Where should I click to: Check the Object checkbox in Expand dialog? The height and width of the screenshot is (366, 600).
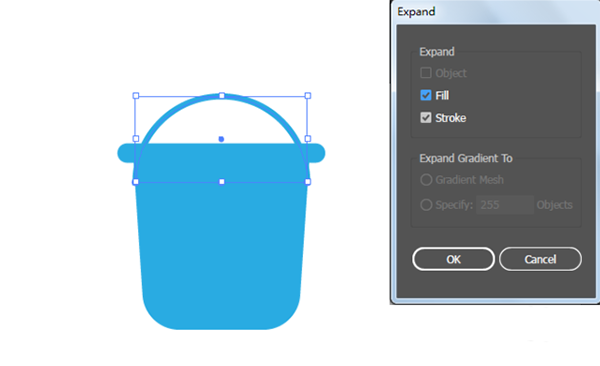pos(426,73)
